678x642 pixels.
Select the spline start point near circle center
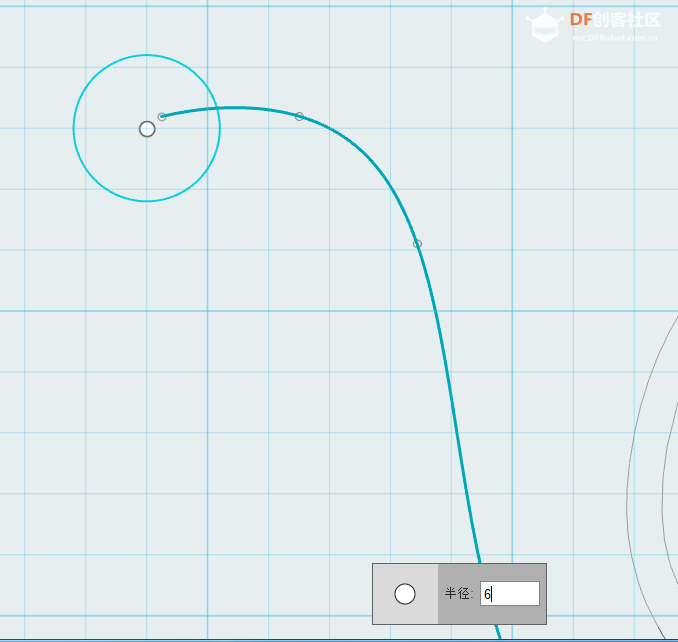[162, 117]
